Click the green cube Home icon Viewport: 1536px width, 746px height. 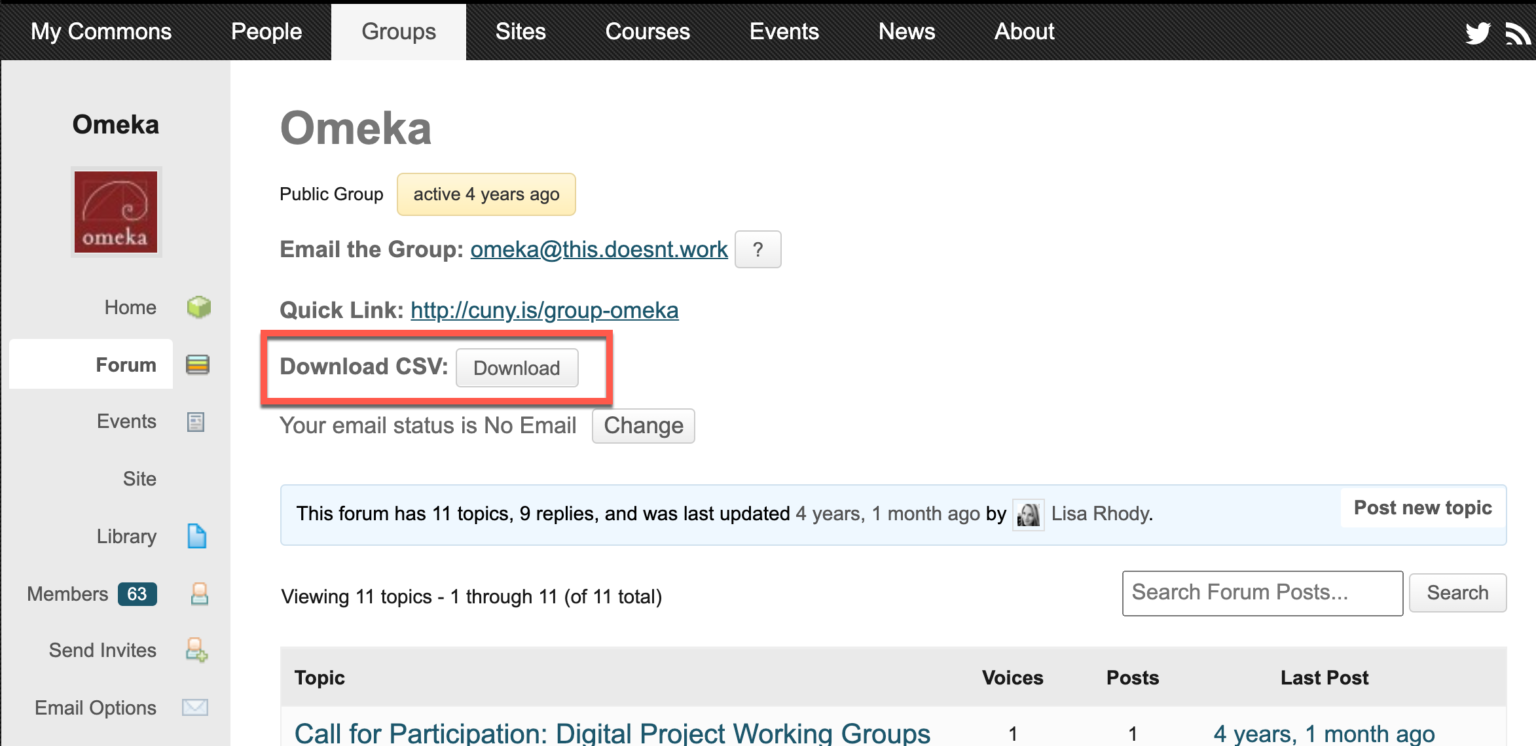[198, 307]
